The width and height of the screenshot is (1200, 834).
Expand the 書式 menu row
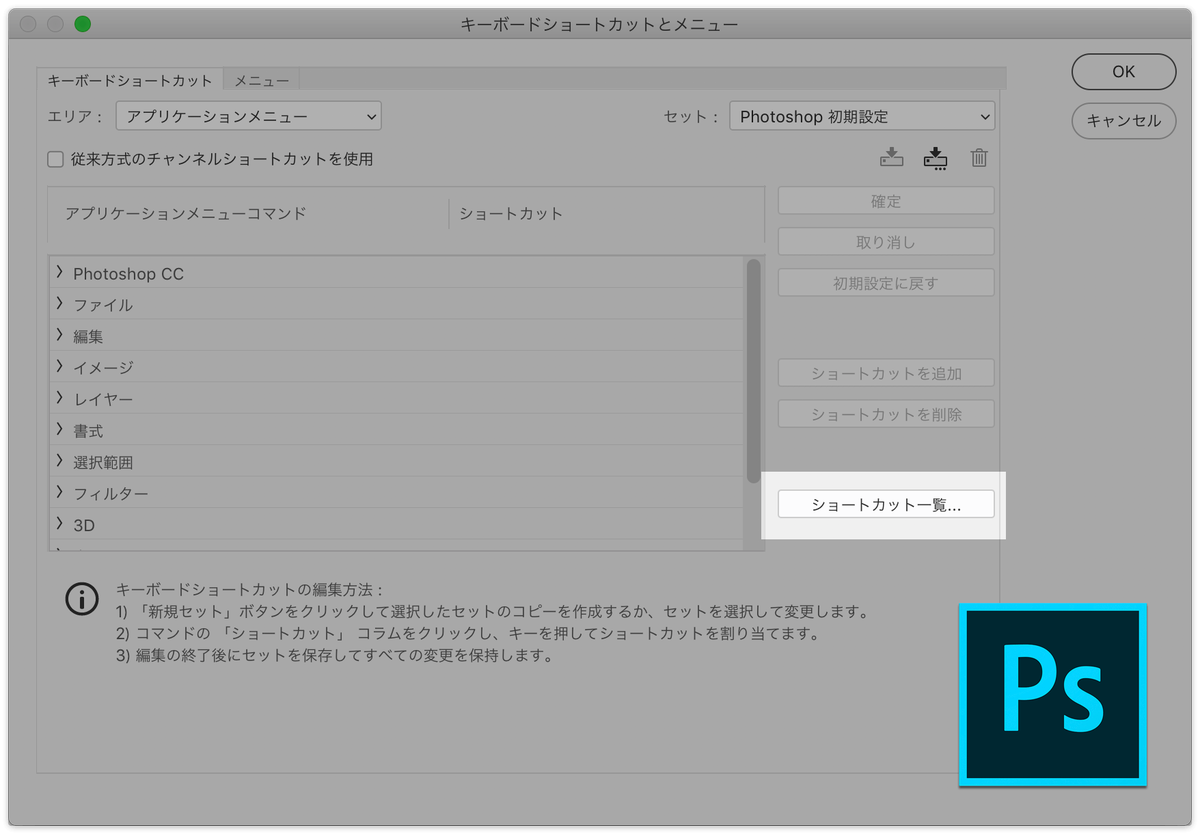[x=60, y=430]
